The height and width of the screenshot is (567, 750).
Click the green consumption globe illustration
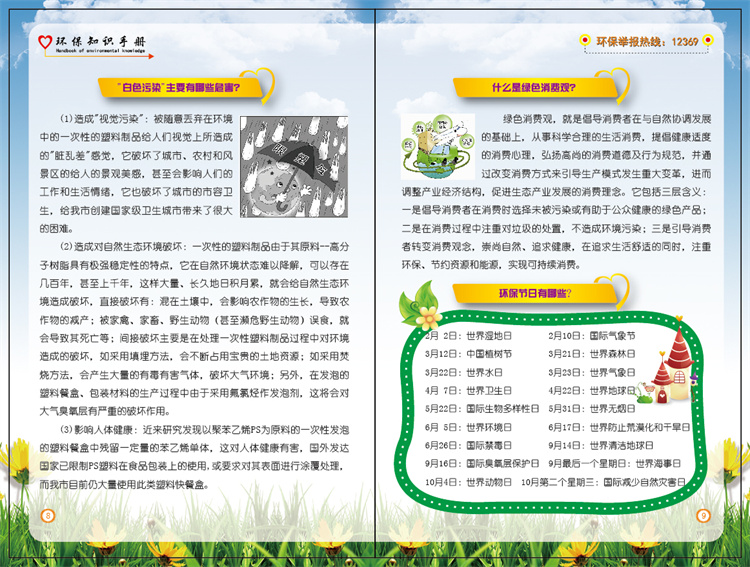pyautogui.click(x=438, y=146)
